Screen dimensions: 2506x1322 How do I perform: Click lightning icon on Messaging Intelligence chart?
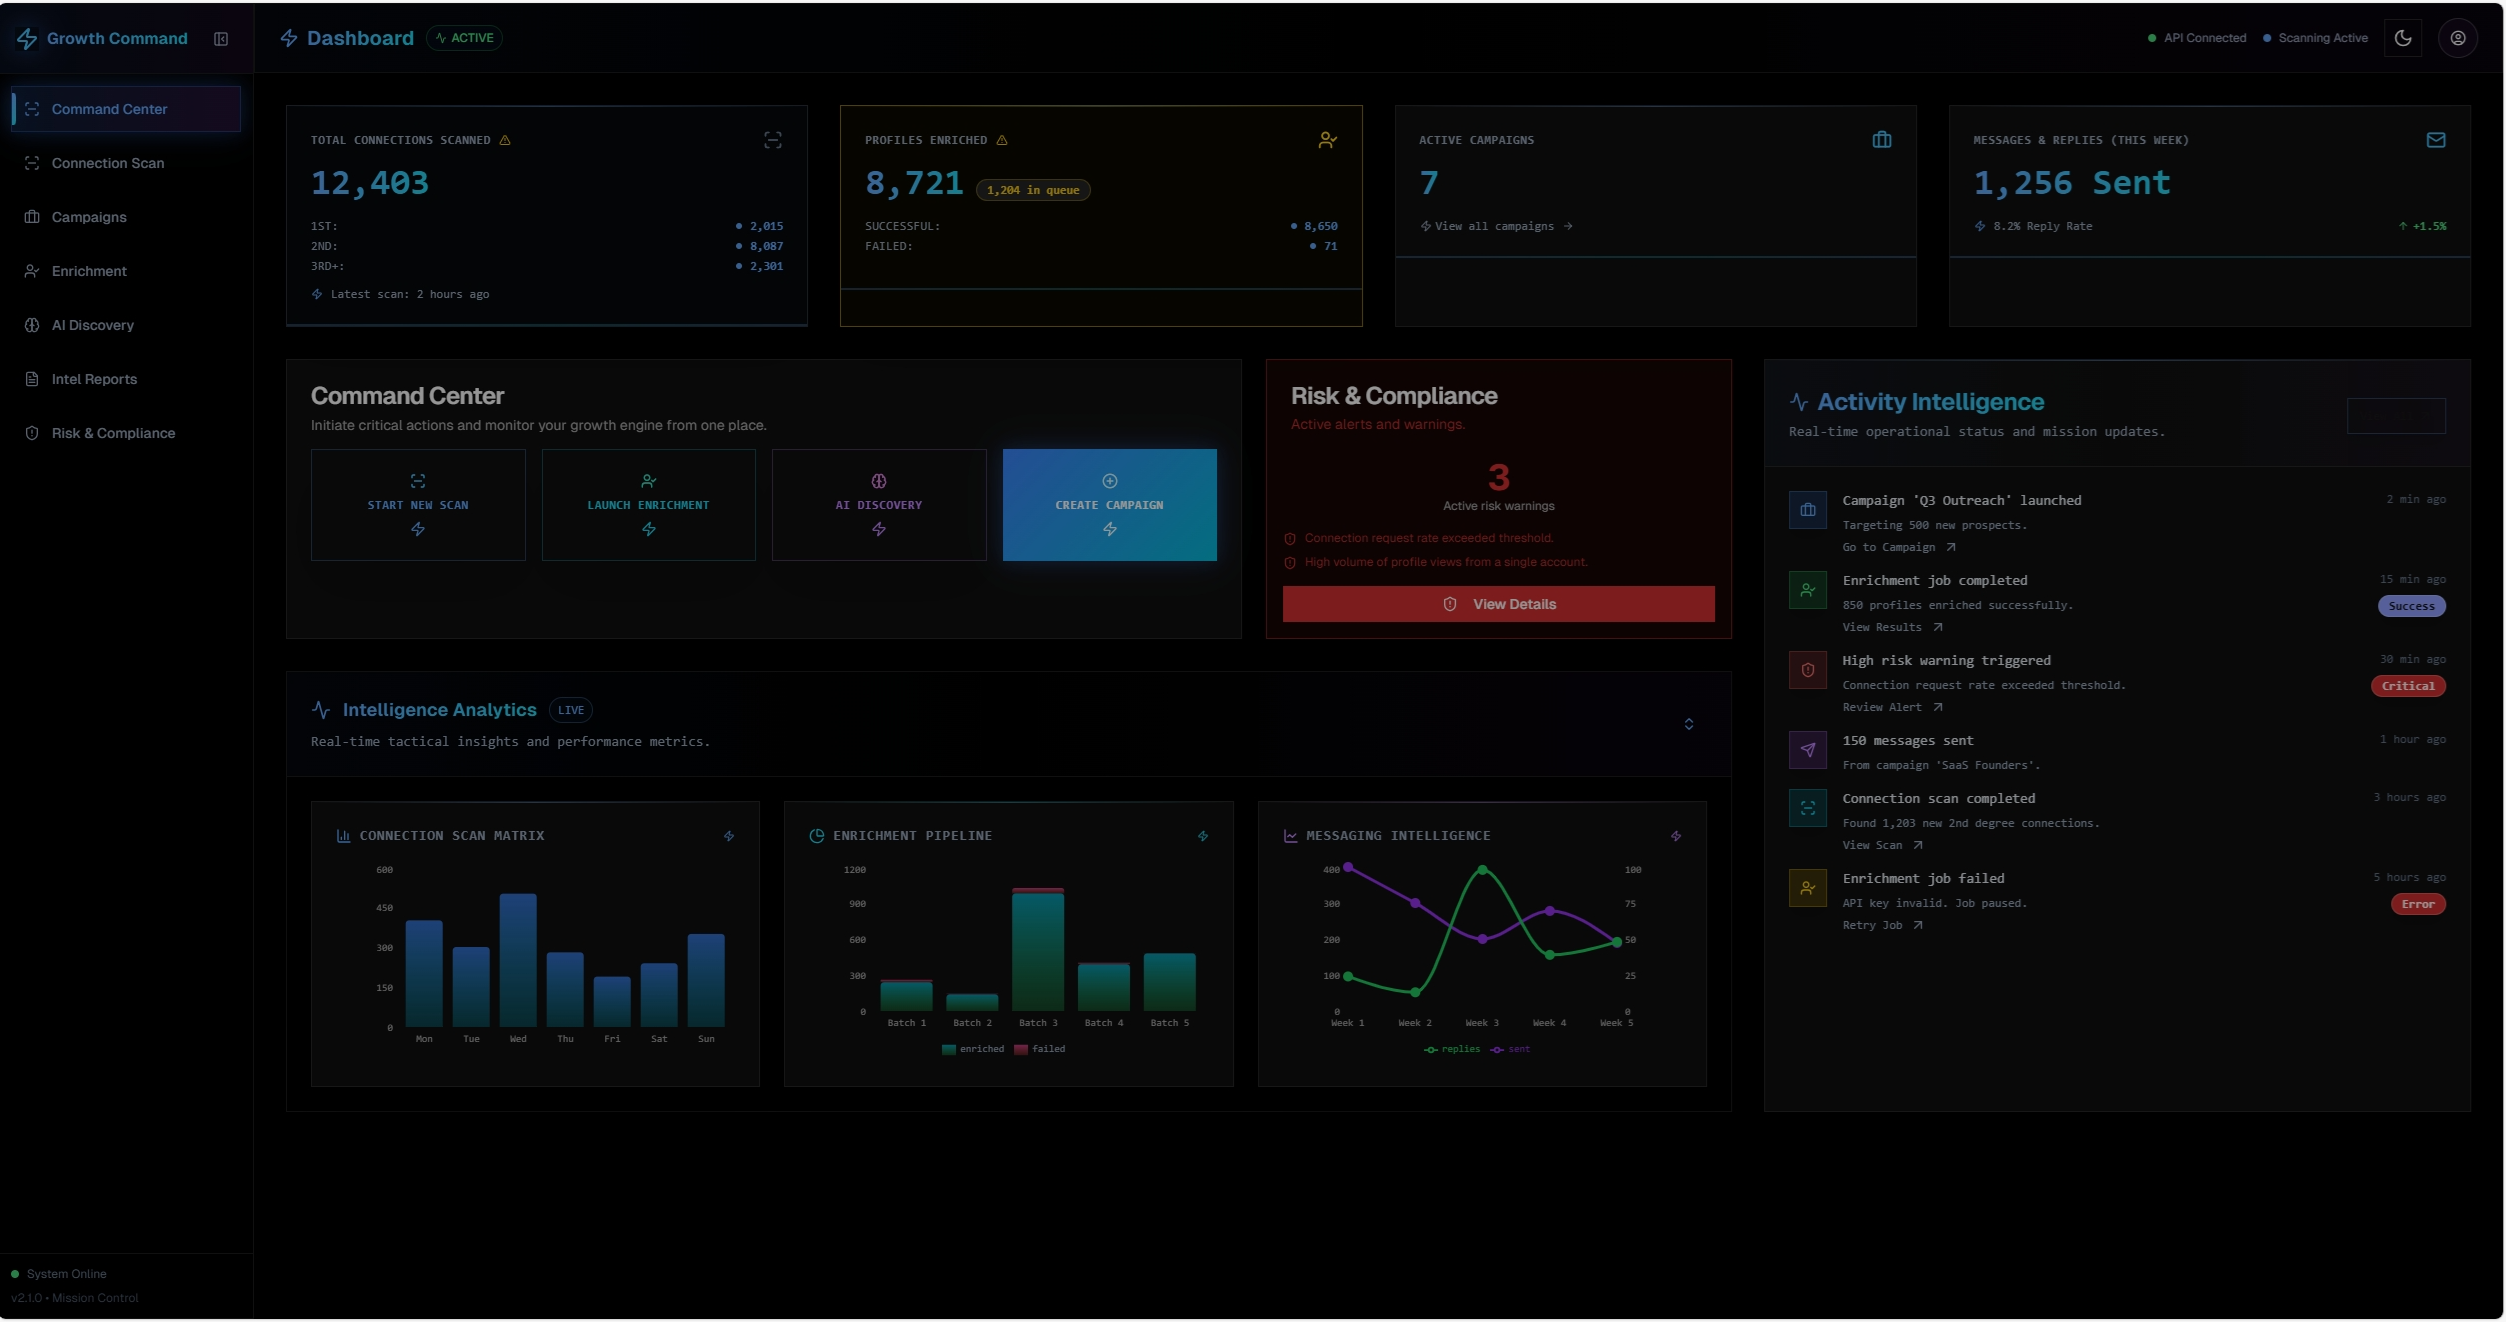click(1675, 836)
